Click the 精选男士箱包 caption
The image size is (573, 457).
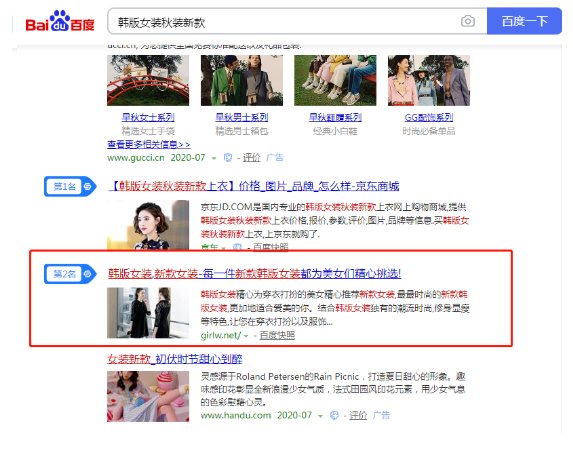(x=242, y=131)
